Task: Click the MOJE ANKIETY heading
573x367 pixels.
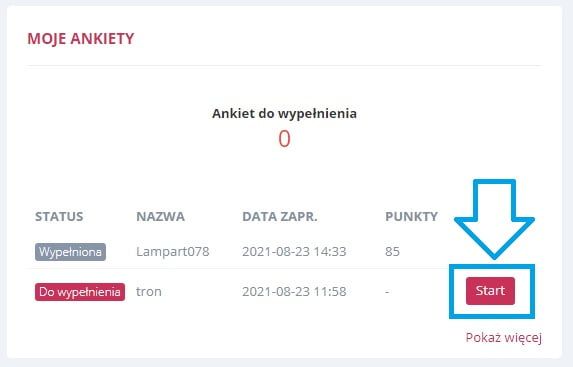Action: (81, 39)
